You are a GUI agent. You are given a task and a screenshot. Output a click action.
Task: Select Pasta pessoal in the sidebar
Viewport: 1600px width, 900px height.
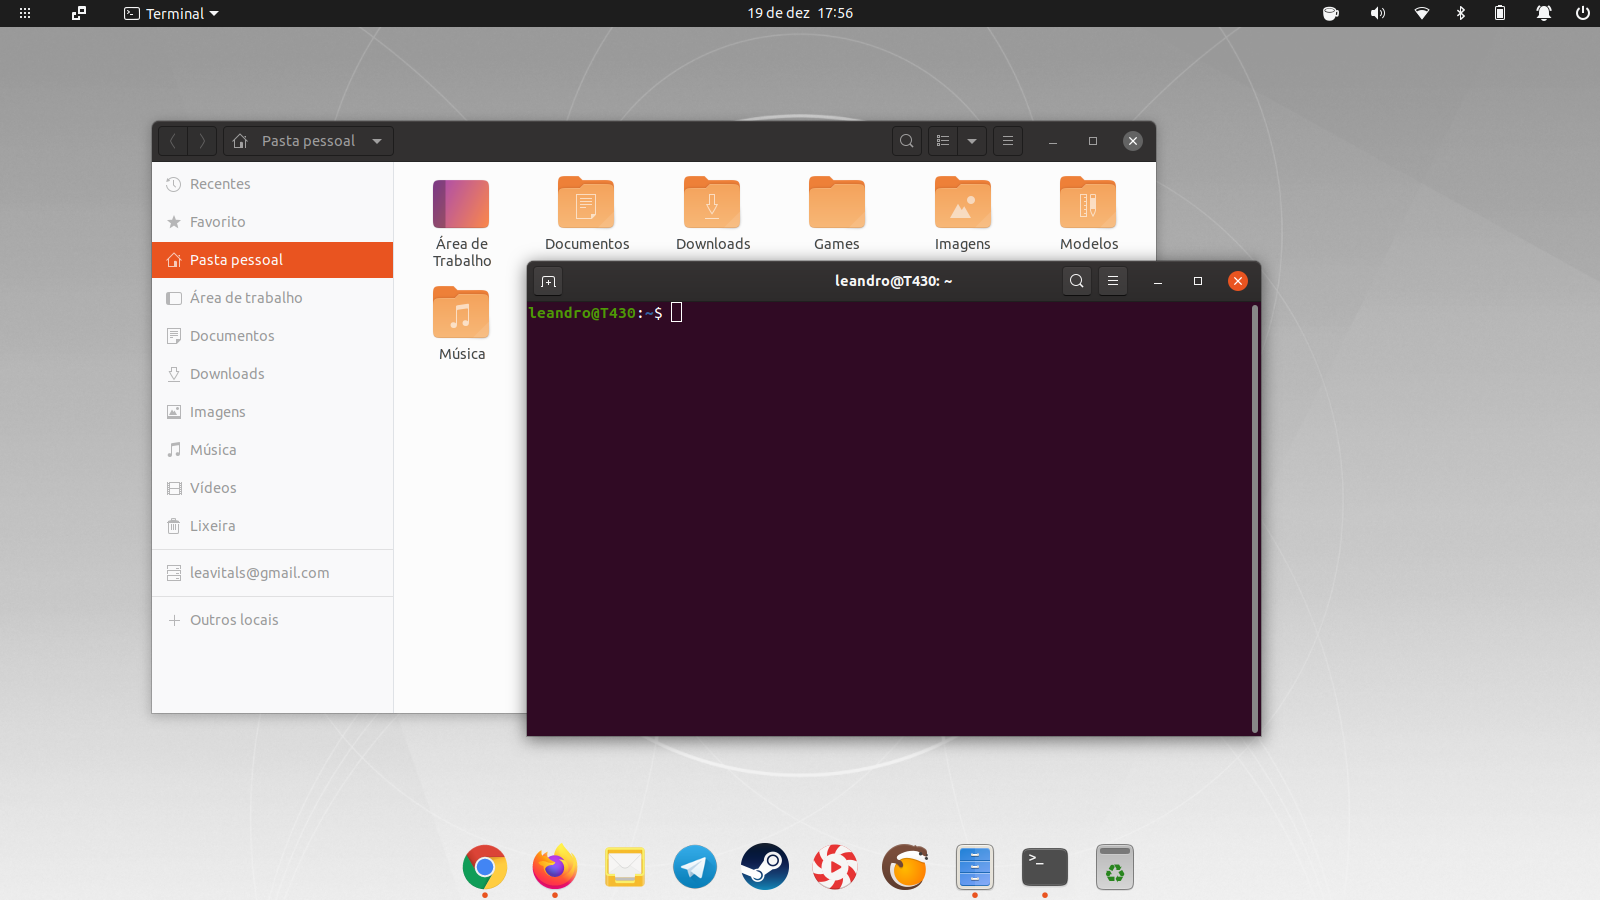pos(272,260)
